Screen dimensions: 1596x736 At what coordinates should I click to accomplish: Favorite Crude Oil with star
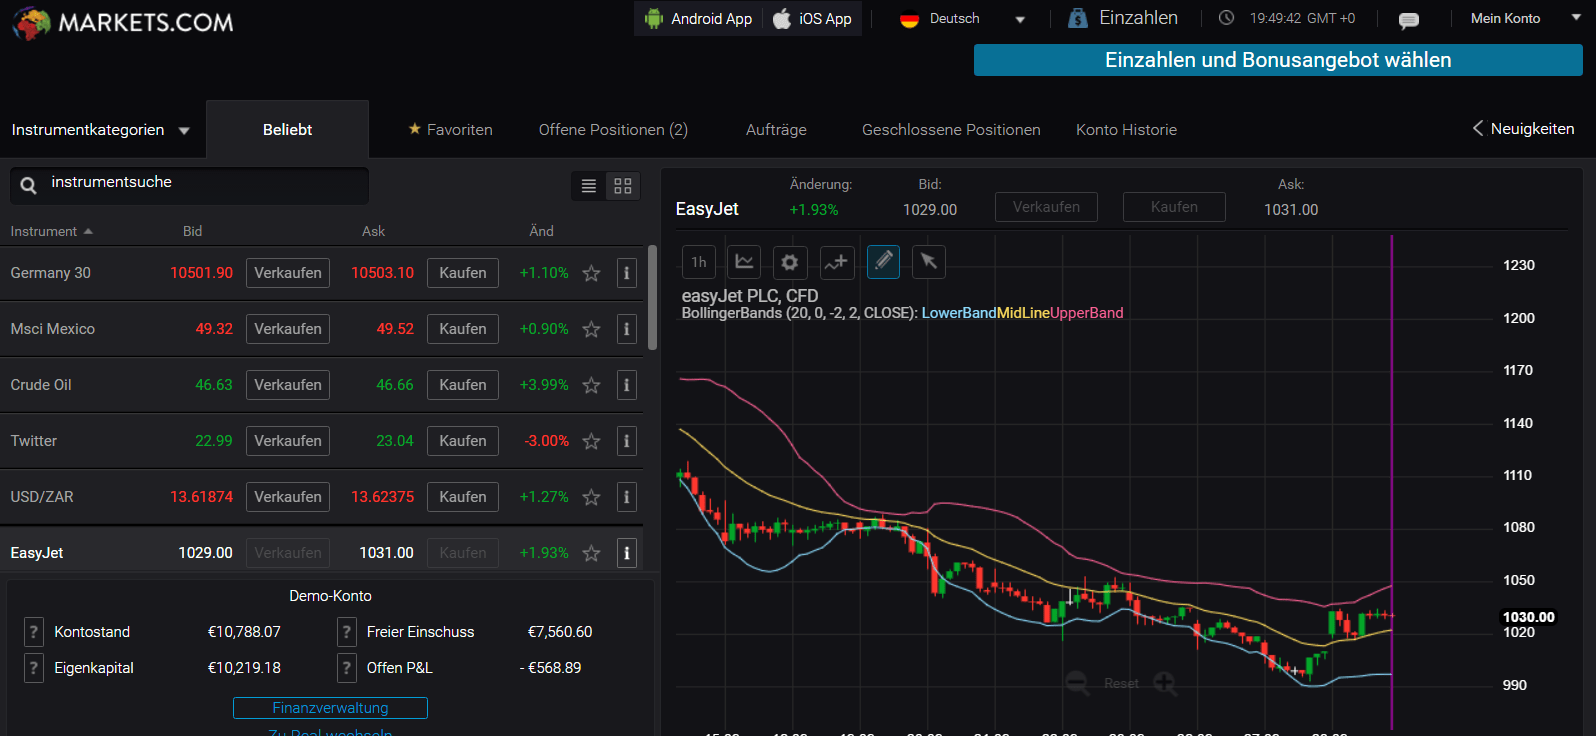[592, 385]
